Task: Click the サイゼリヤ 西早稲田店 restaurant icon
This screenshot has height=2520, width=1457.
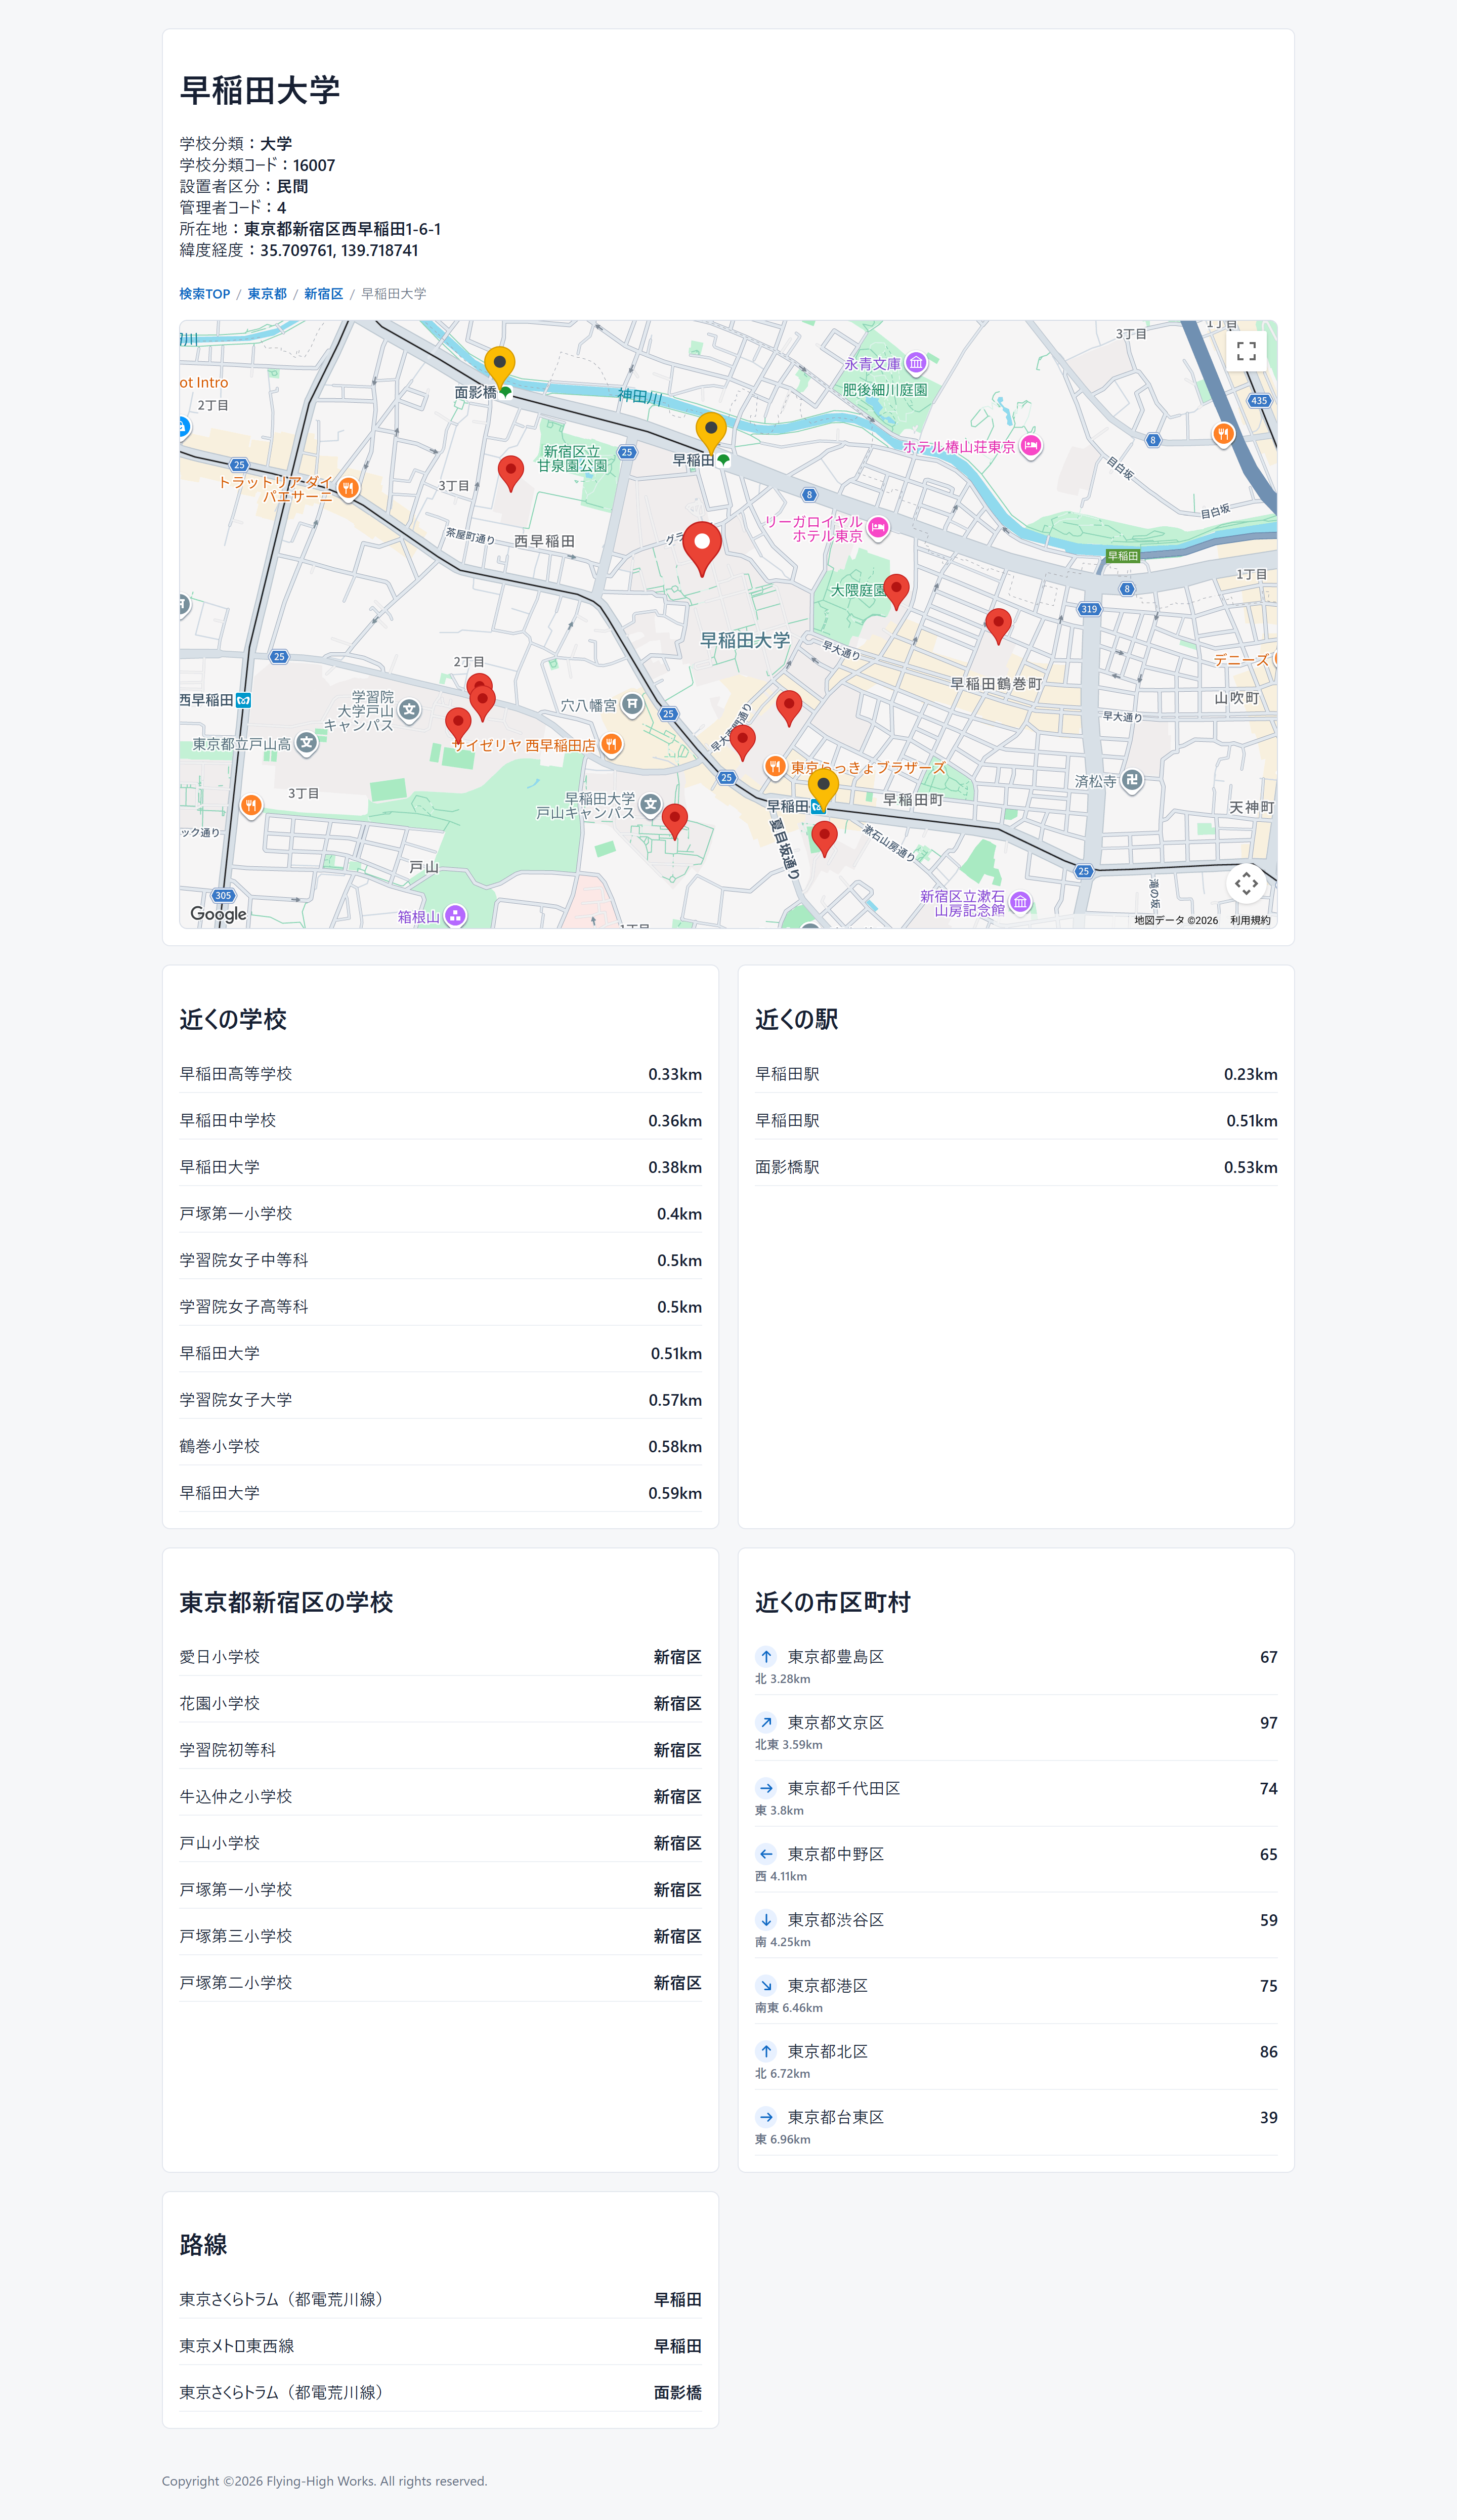Action: click(611, 745)
